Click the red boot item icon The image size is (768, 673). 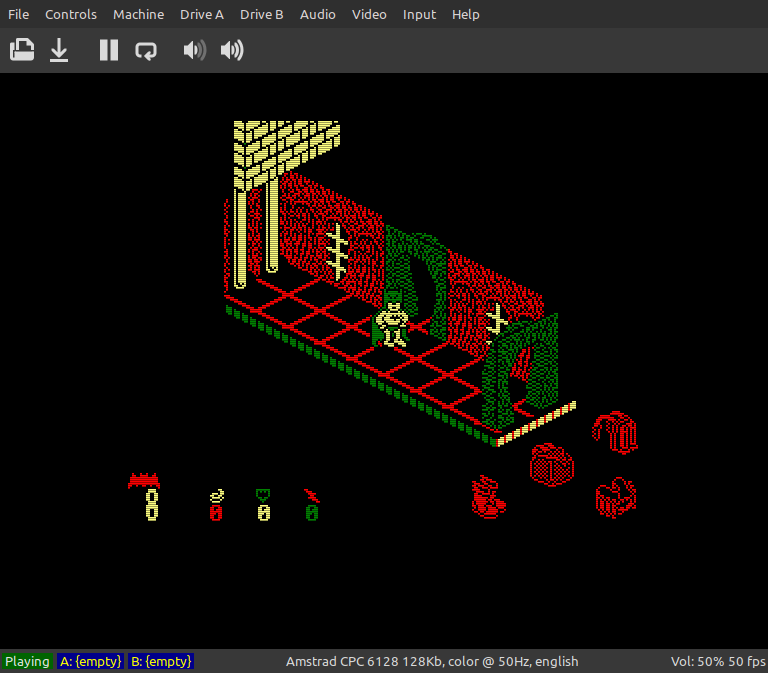[488, 497]
